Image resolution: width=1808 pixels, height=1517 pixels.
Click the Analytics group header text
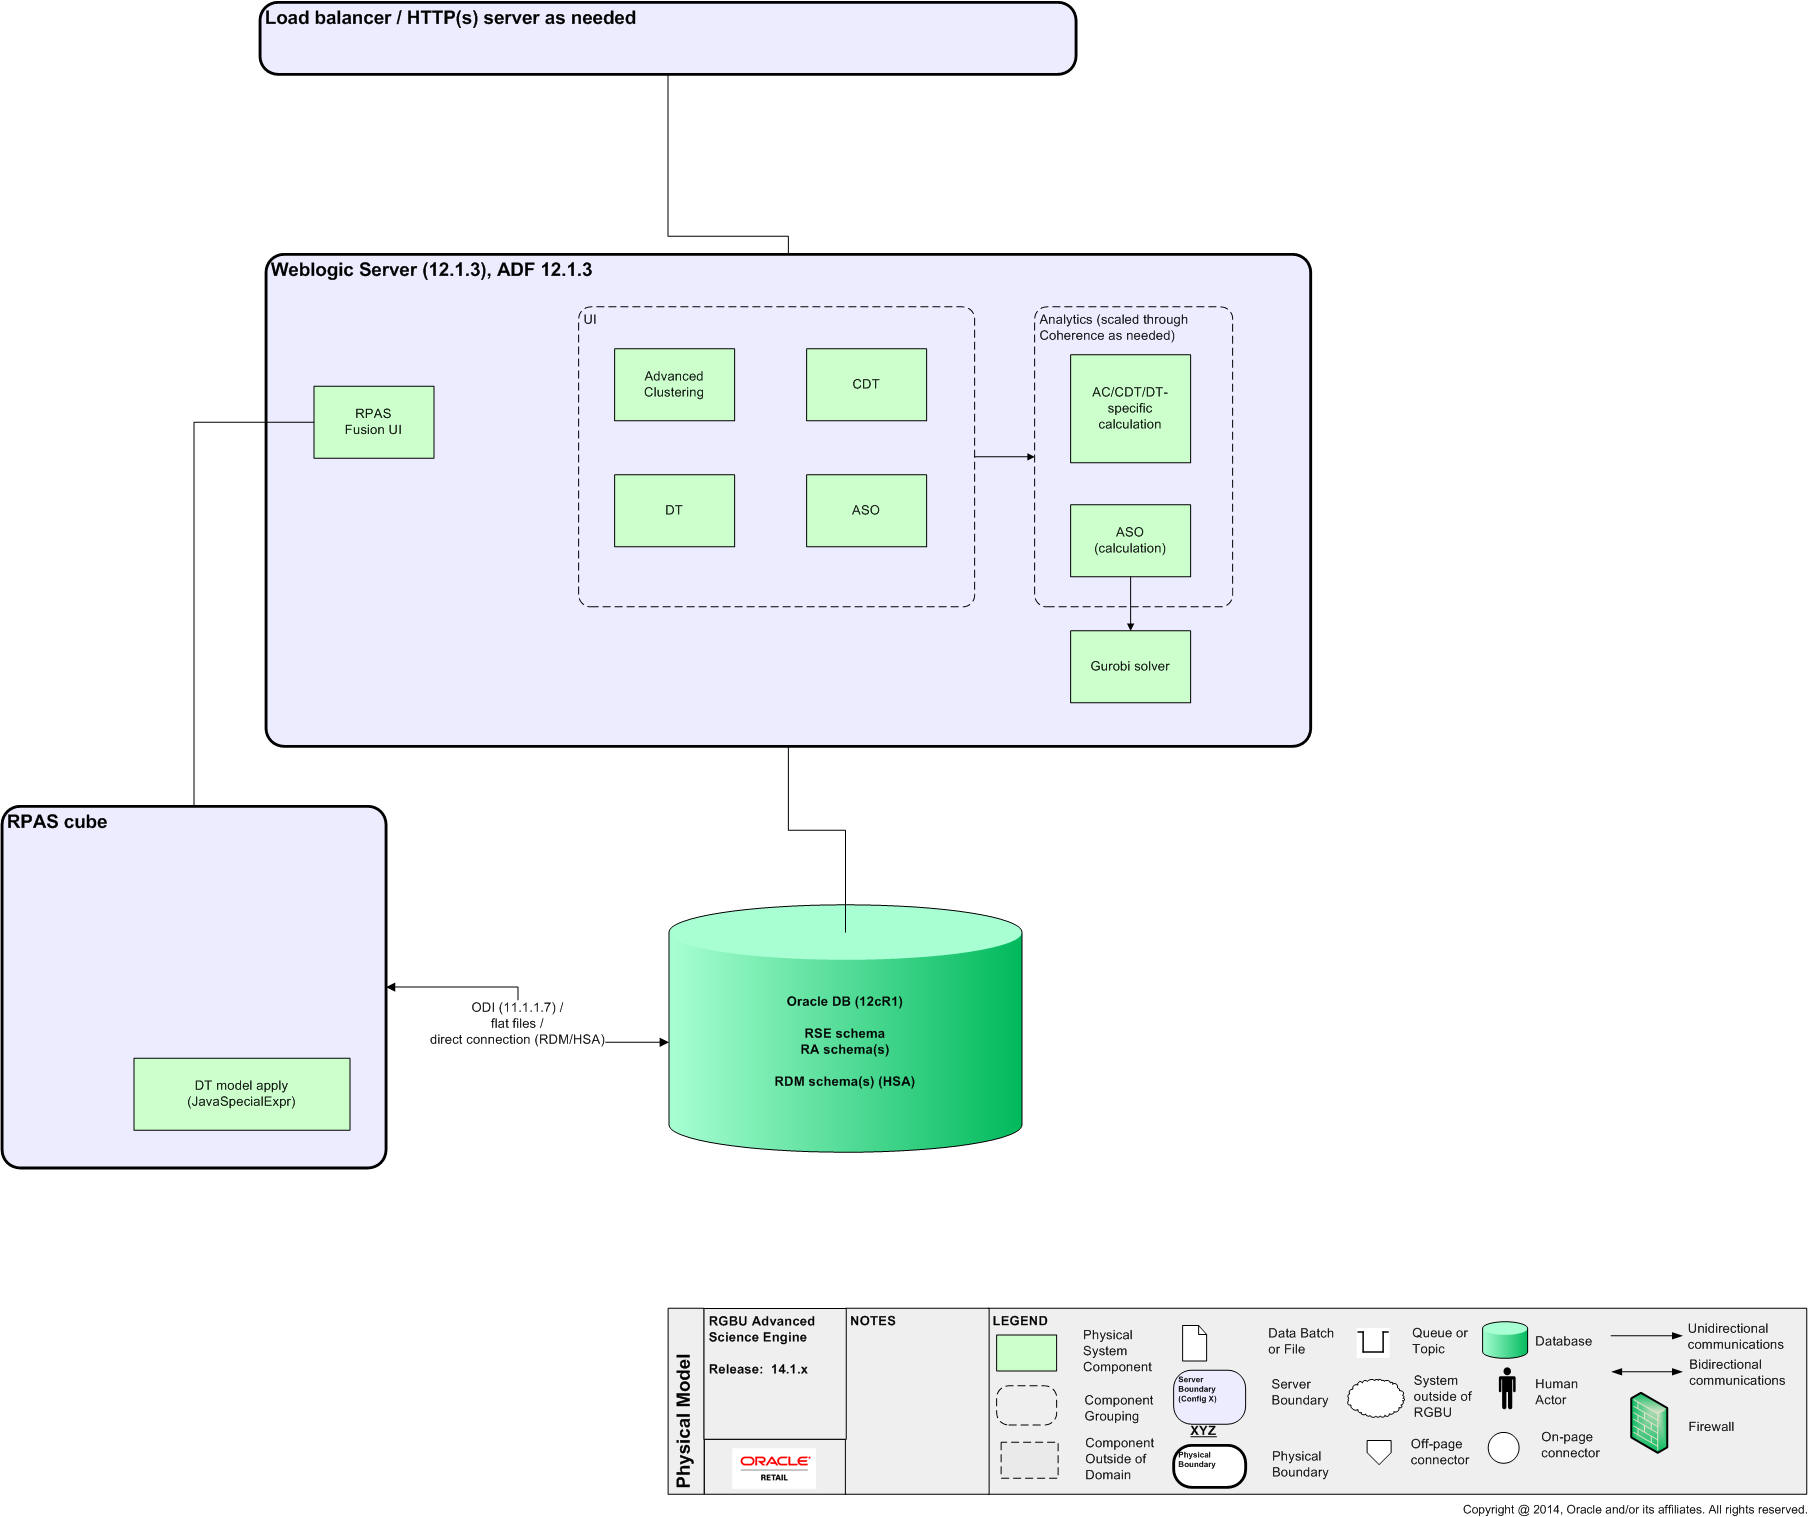[x=1113, y=327]
